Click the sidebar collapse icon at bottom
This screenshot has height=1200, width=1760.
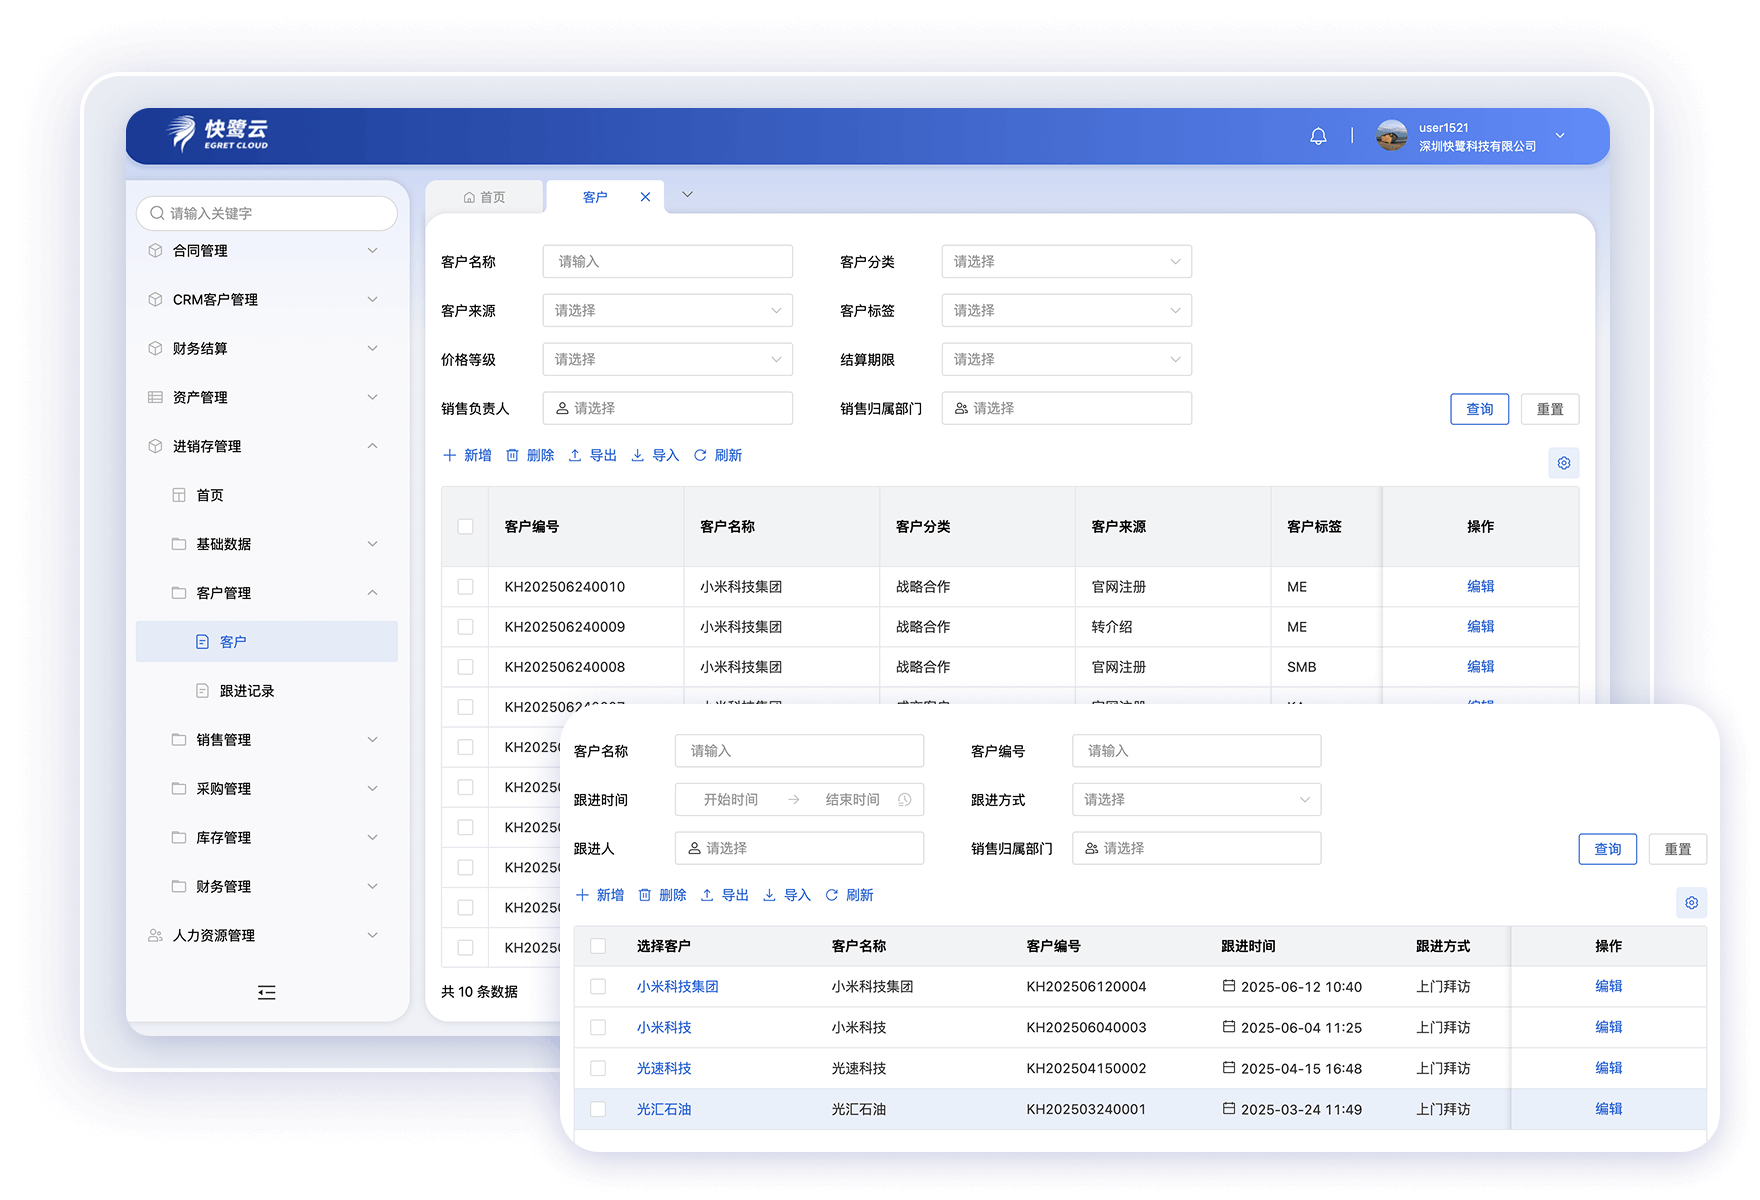click(x=266, y=992)
